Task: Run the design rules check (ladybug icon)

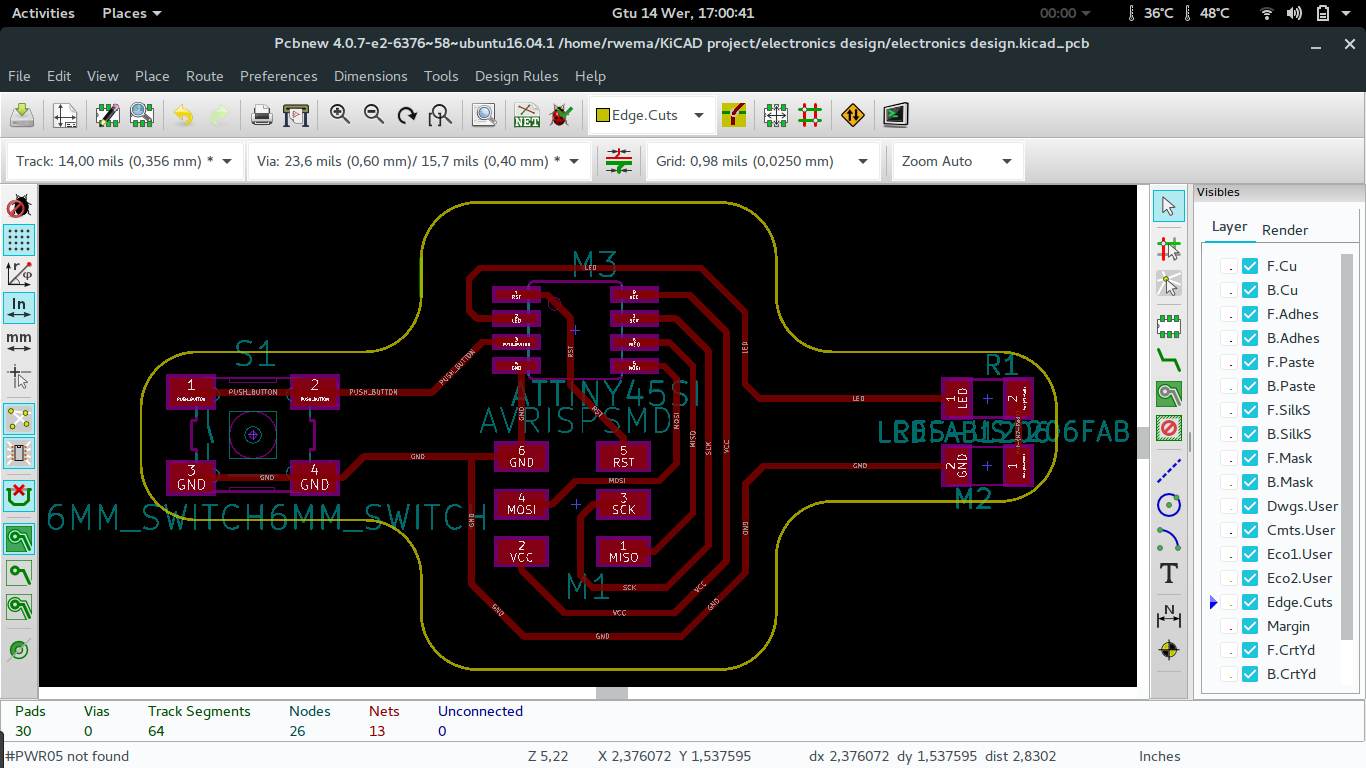Action: (x=562, y=115)
